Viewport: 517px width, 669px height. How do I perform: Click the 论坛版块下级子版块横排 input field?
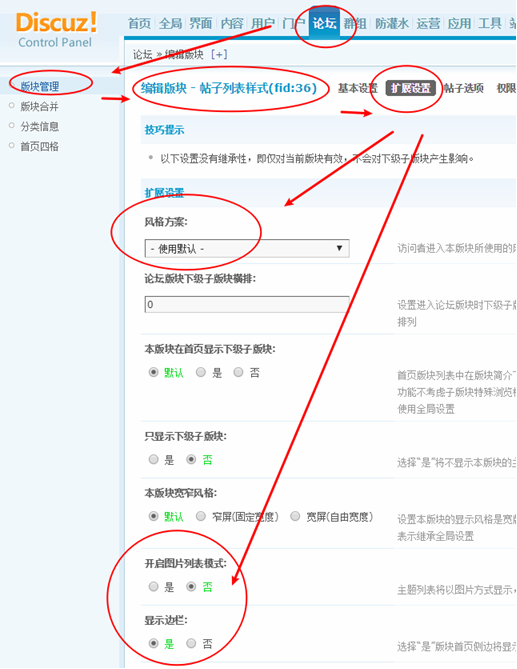[x=247, y=304]
